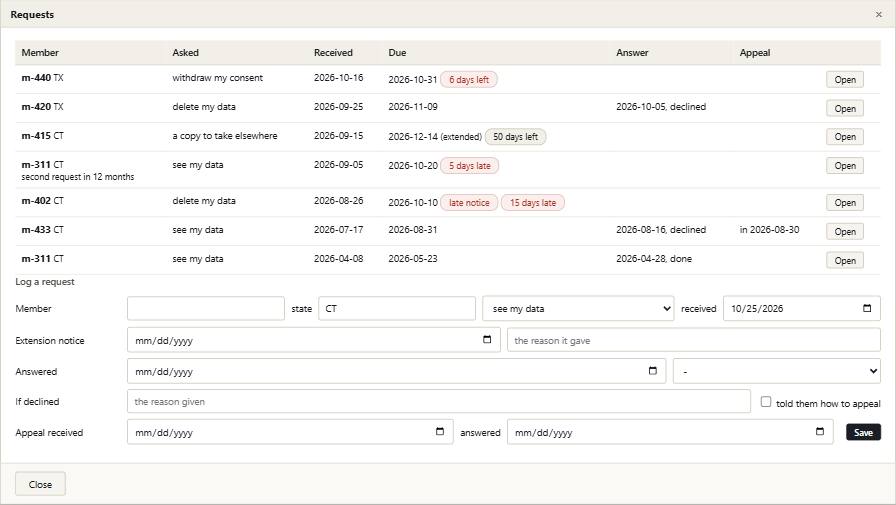Focus the Member input field

[206, 308]
